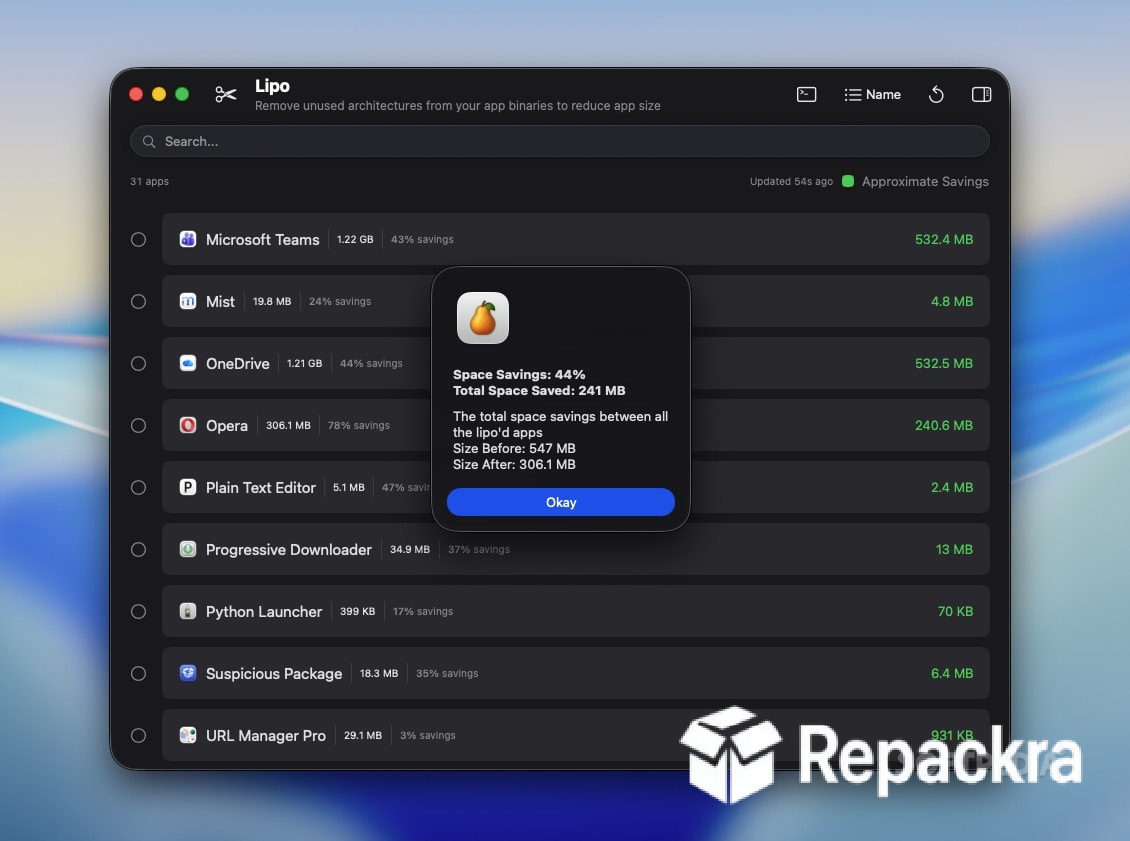Click the Microsoft Teams app icon

pos(188,239)
